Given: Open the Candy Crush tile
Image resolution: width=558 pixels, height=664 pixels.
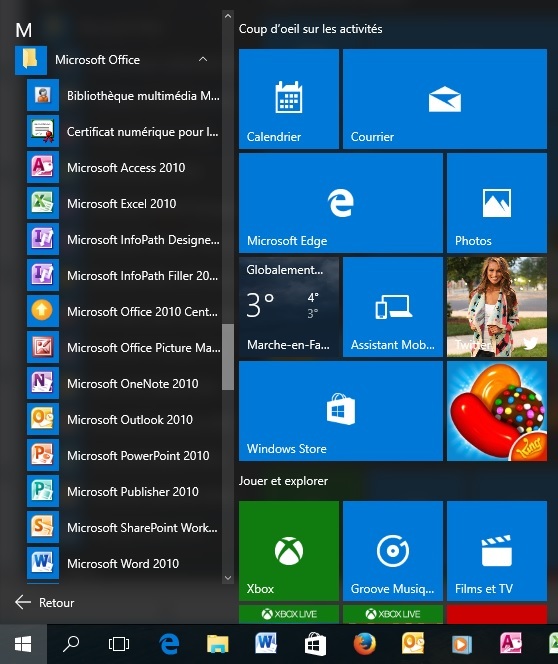Looking at the screenshot, I should pos(497,411).
